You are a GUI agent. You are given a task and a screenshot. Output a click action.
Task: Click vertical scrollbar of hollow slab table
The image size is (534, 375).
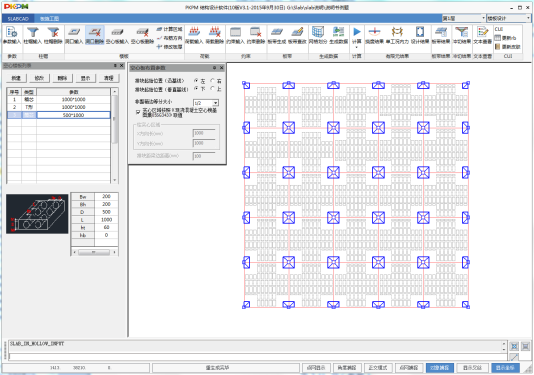[x=114, y=136]
